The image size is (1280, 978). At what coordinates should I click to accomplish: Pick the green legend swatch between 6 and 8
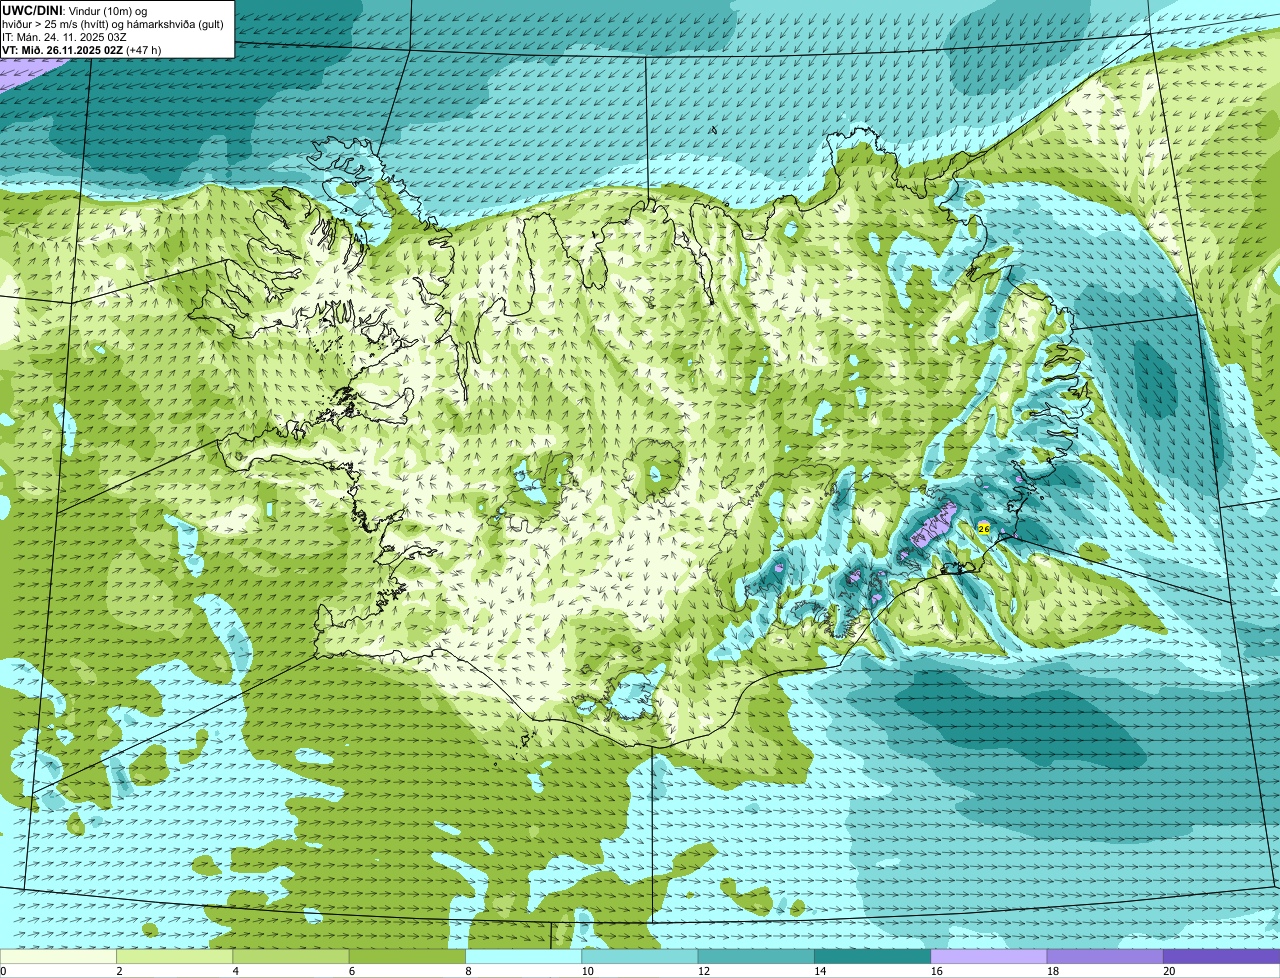click(x=407, y=956)
